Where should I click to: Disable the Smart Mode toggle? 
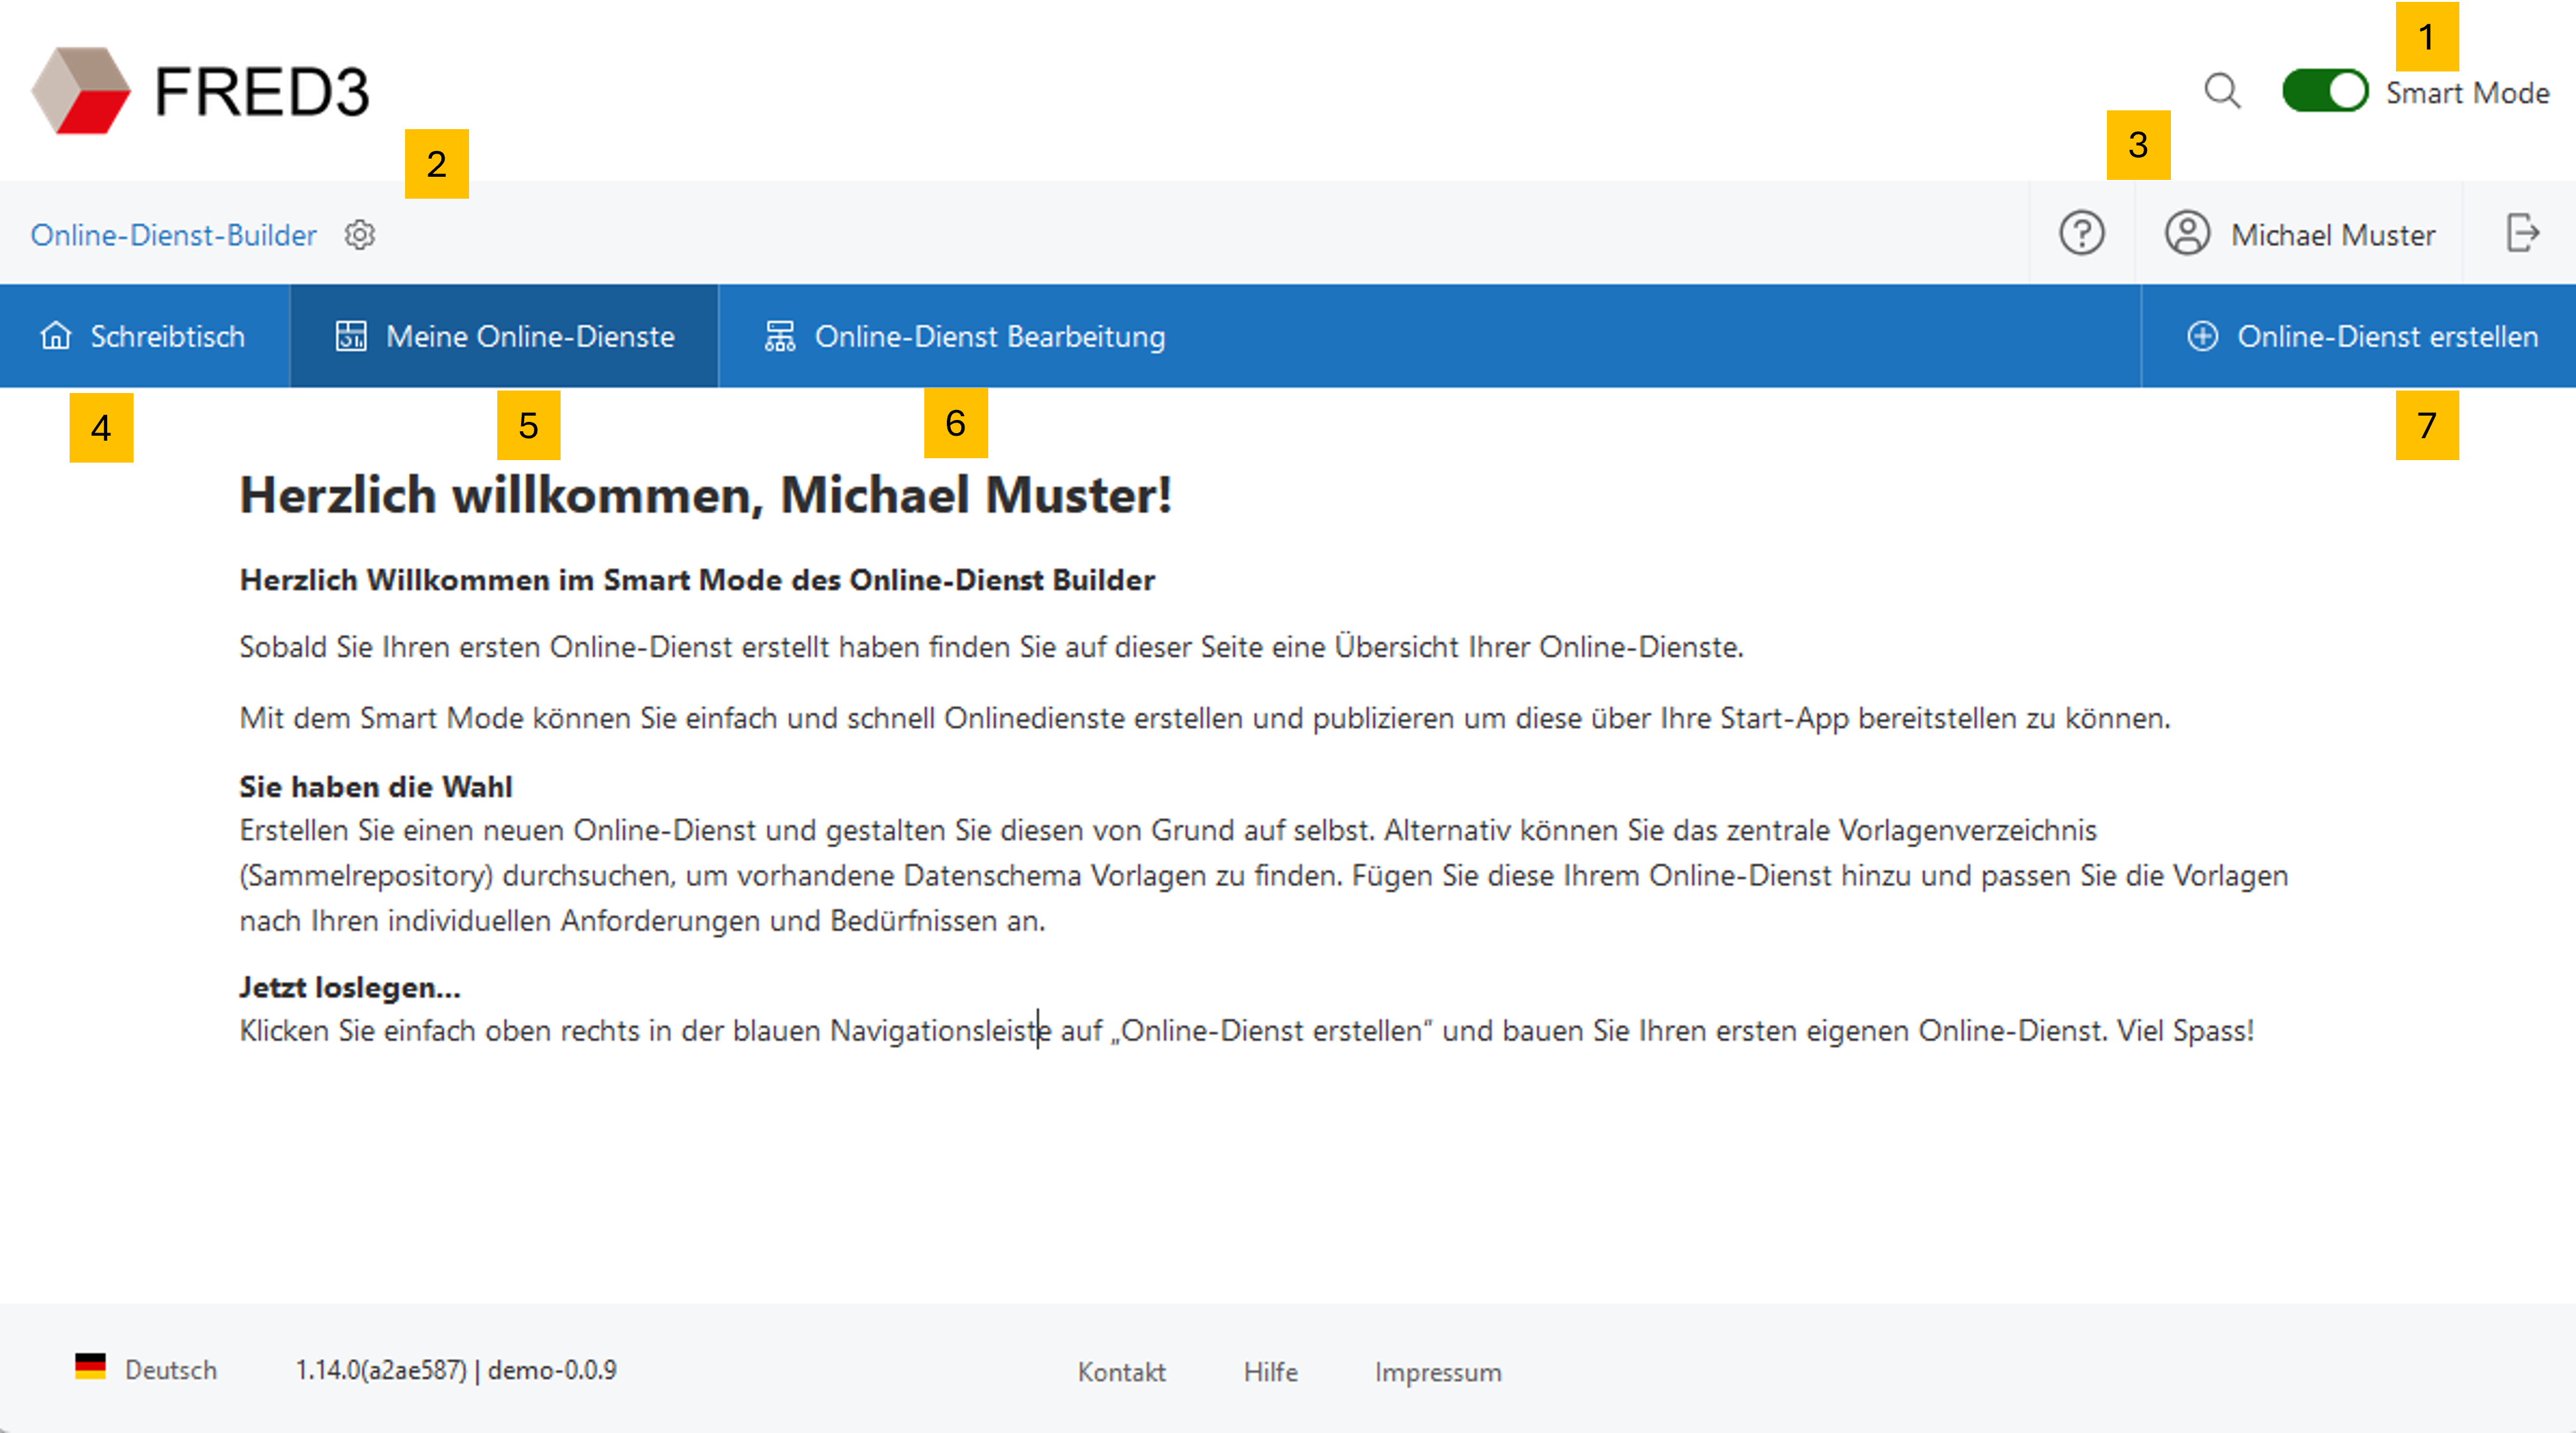tap(2324, 91)
